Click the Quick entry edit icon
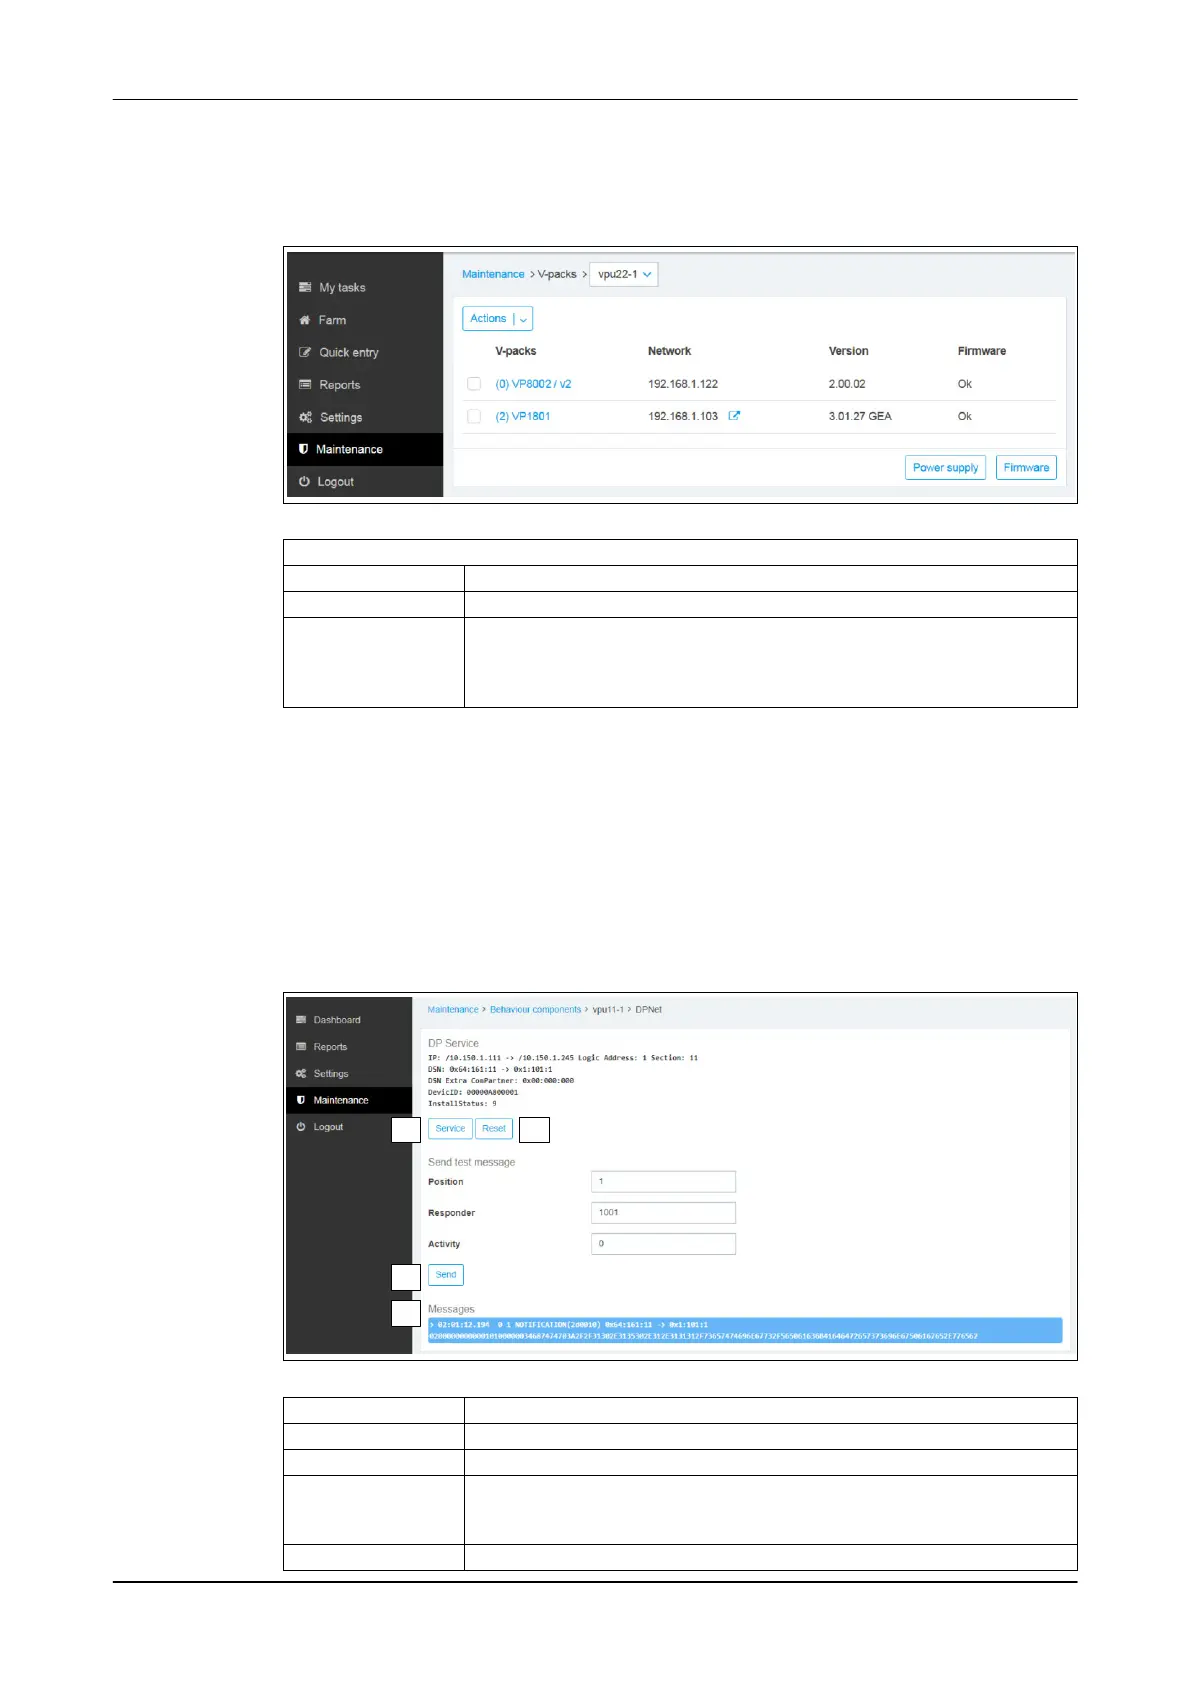Viewport: 1190px width, 1684px height. click(305, 352)
